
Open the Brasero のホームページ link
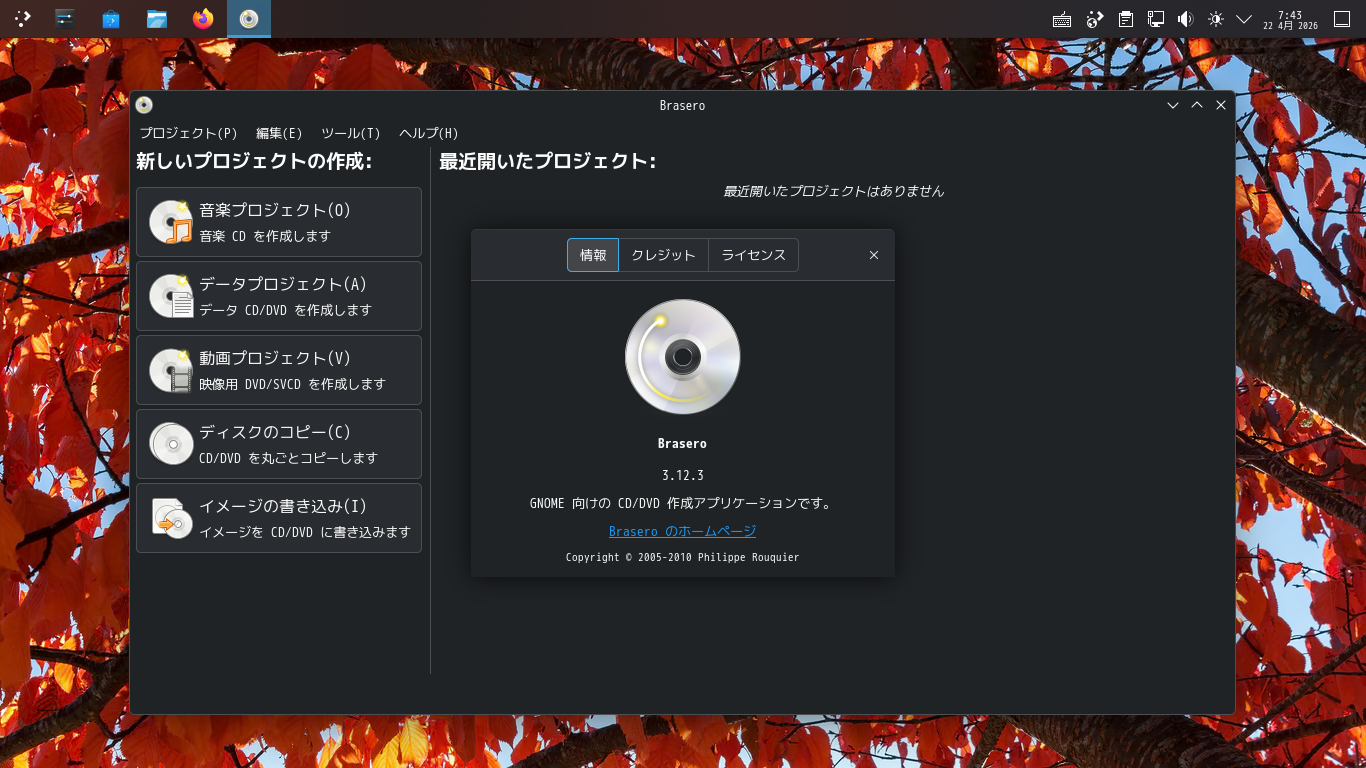coord(683,531)
